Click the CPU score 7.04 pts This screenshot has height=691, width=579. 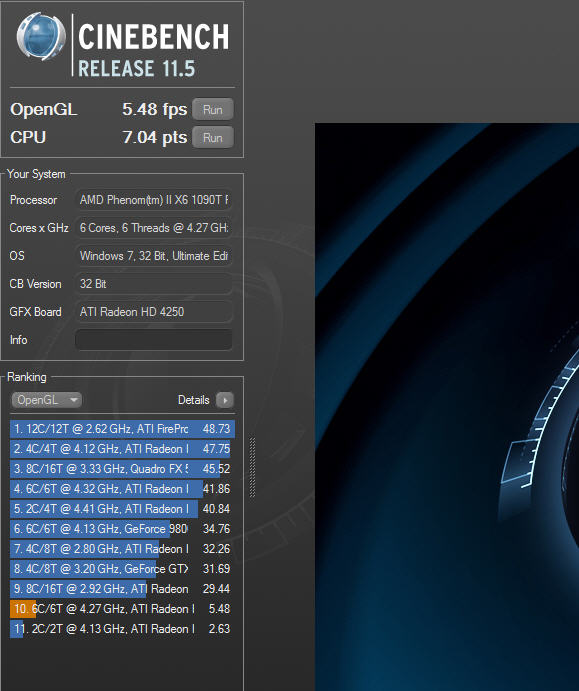(x=155, y=137)
